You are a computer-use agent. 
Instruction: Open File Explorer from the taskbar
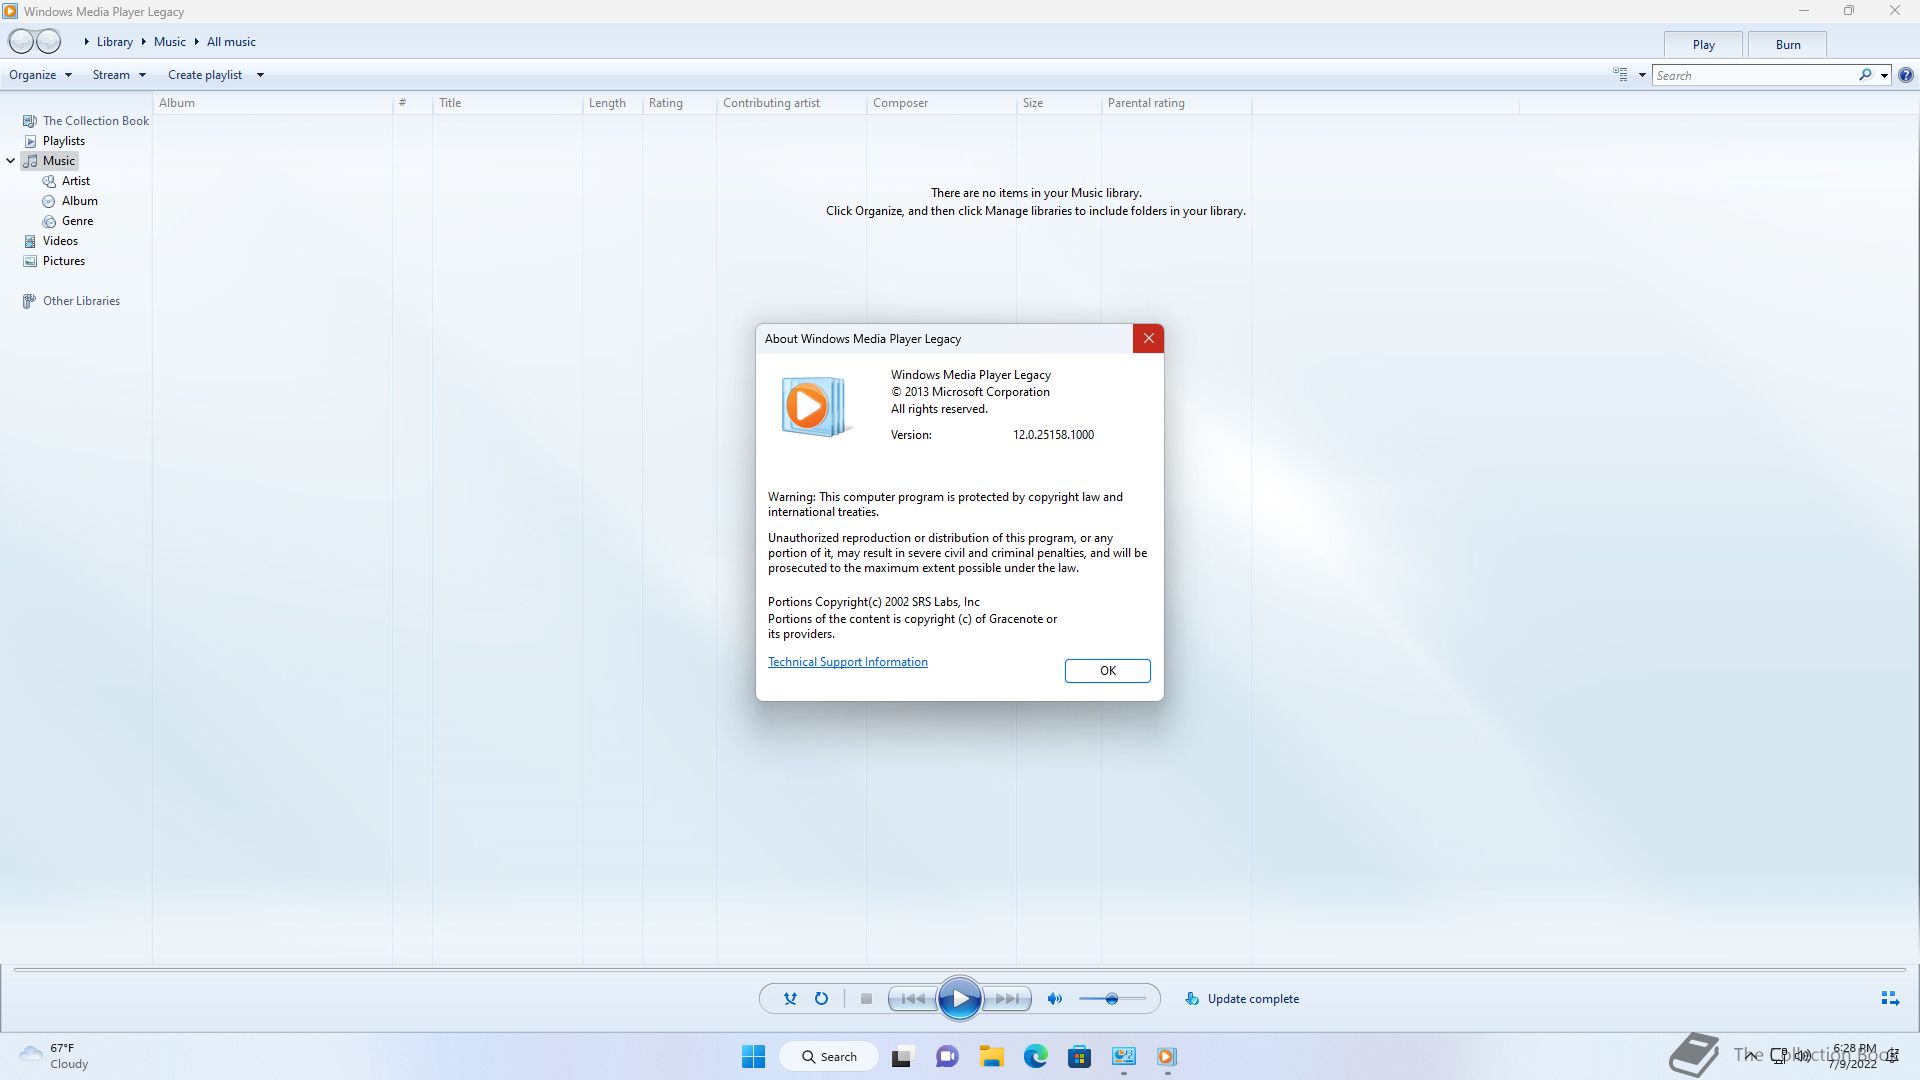click(x=991, y=1057)
